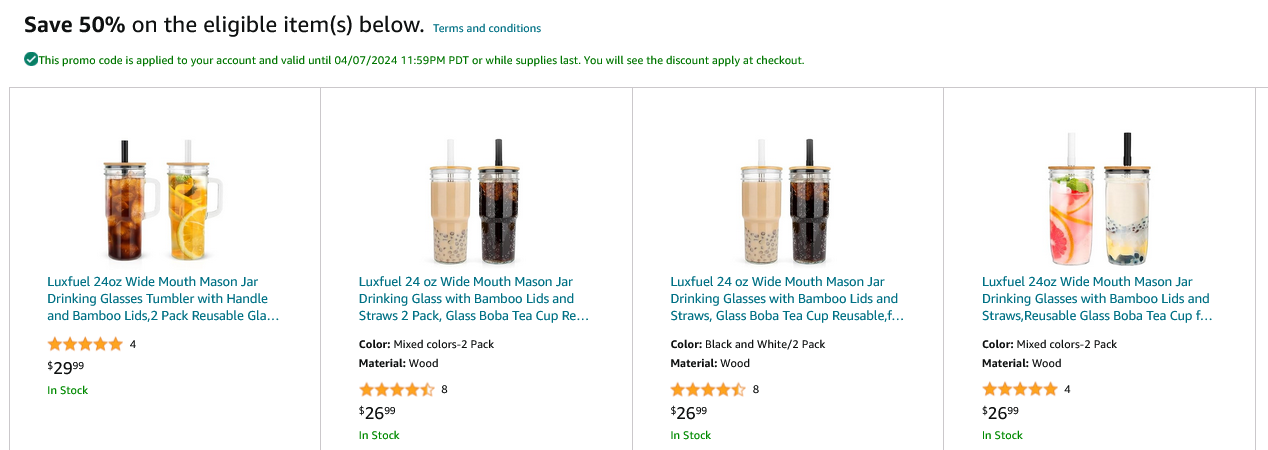View the 4 reviews for the $29.99 tumbler
Viewport: 1268px width, 450px height.
coord(133,344)
